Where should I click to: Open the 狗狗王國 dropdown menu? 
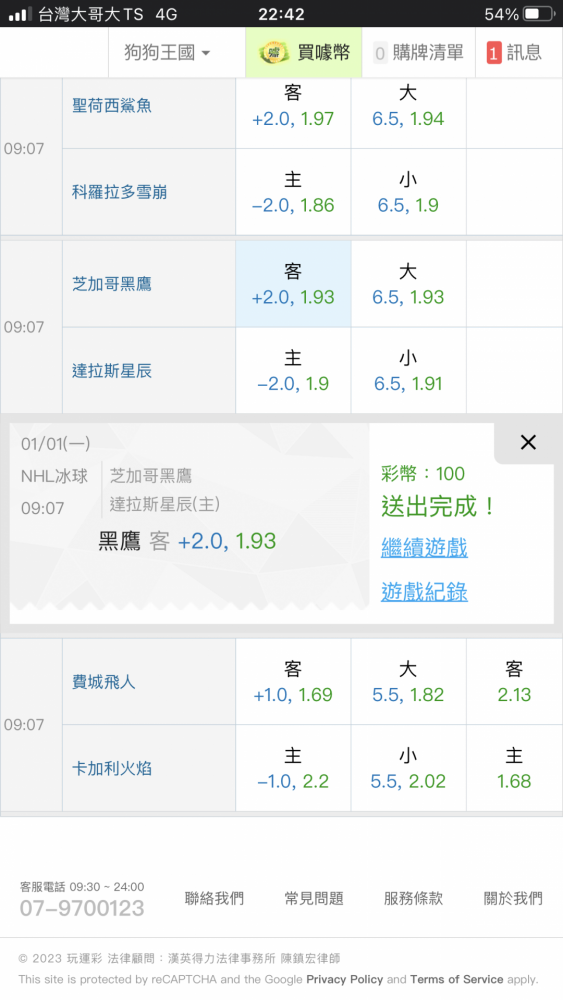(x=167, y=52)
